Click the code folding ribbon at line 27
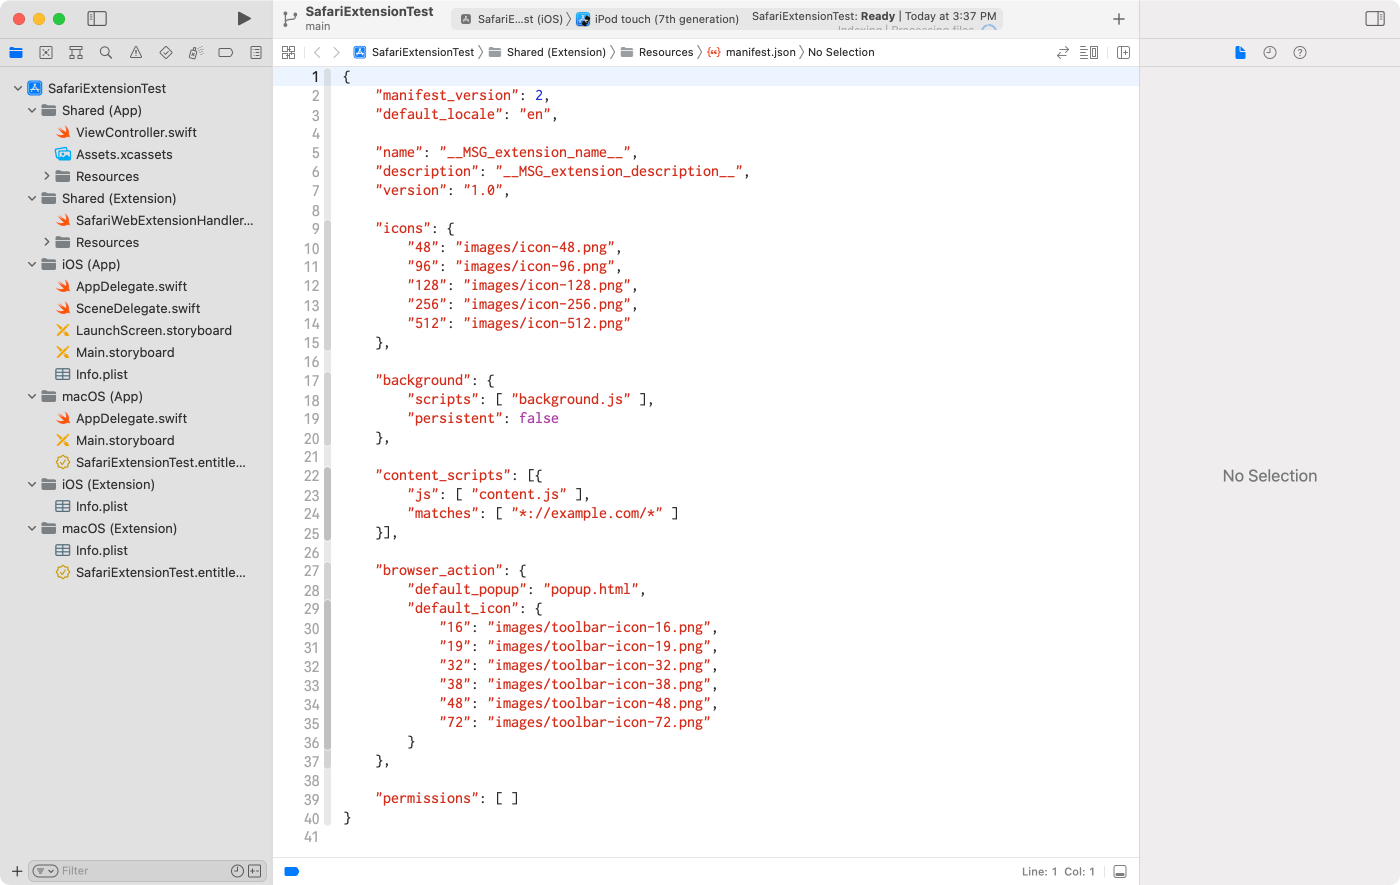1400x885 pixels. coord(327,570)
